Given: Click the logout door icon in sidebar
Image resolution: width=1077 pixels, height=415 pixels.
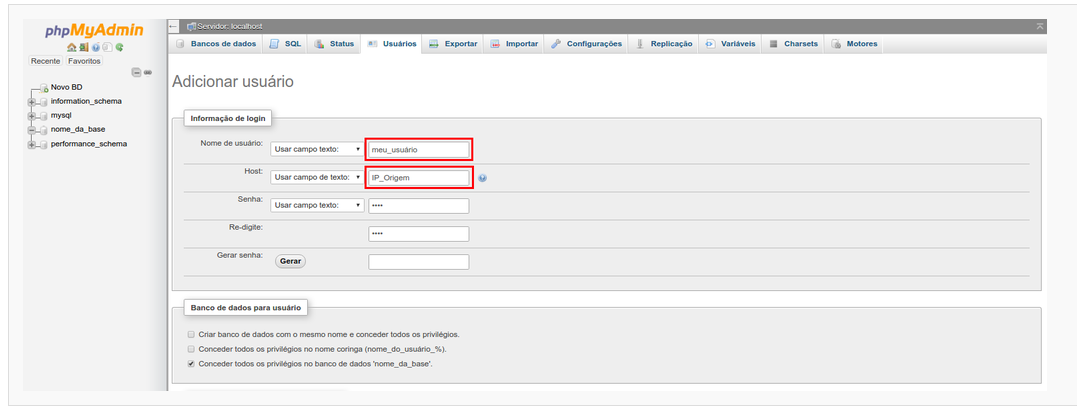Looking at the screenshot, I should 83,47.
